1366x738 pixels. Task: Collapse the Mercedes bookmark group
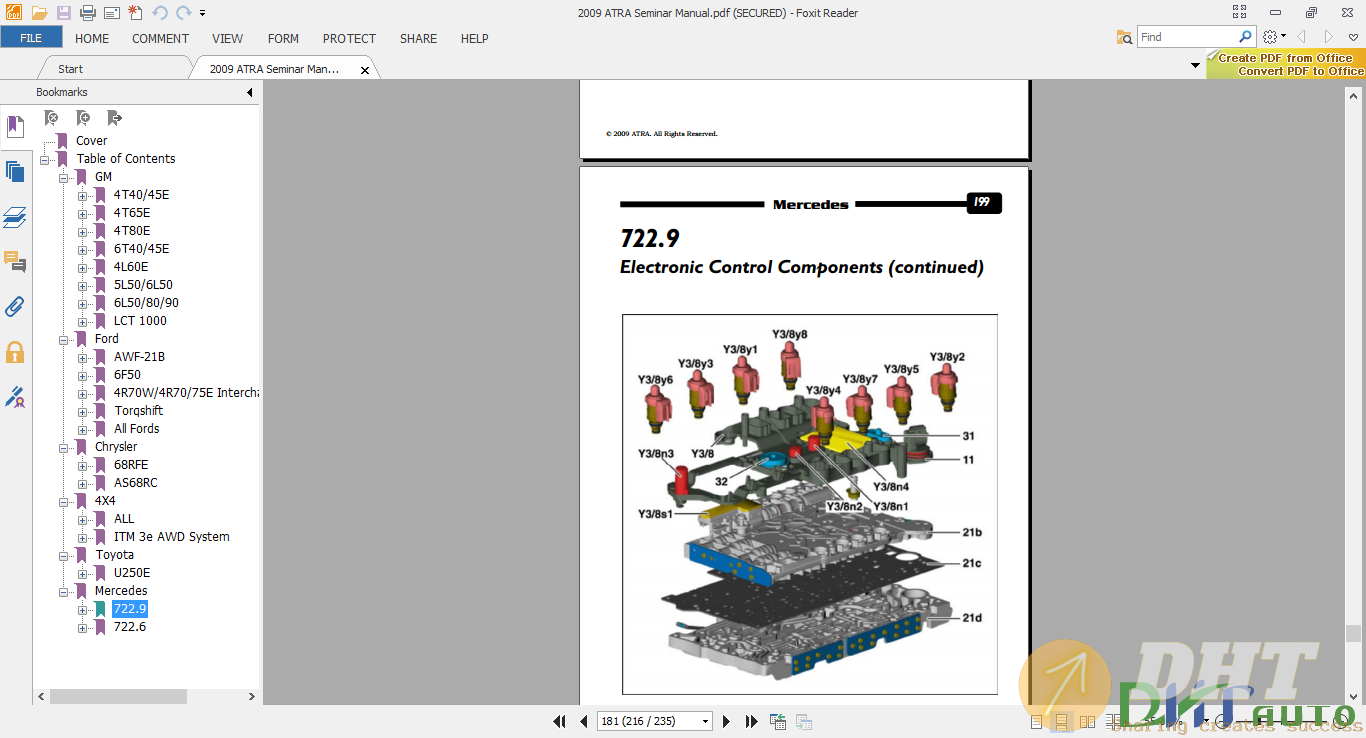pos(64,591)
